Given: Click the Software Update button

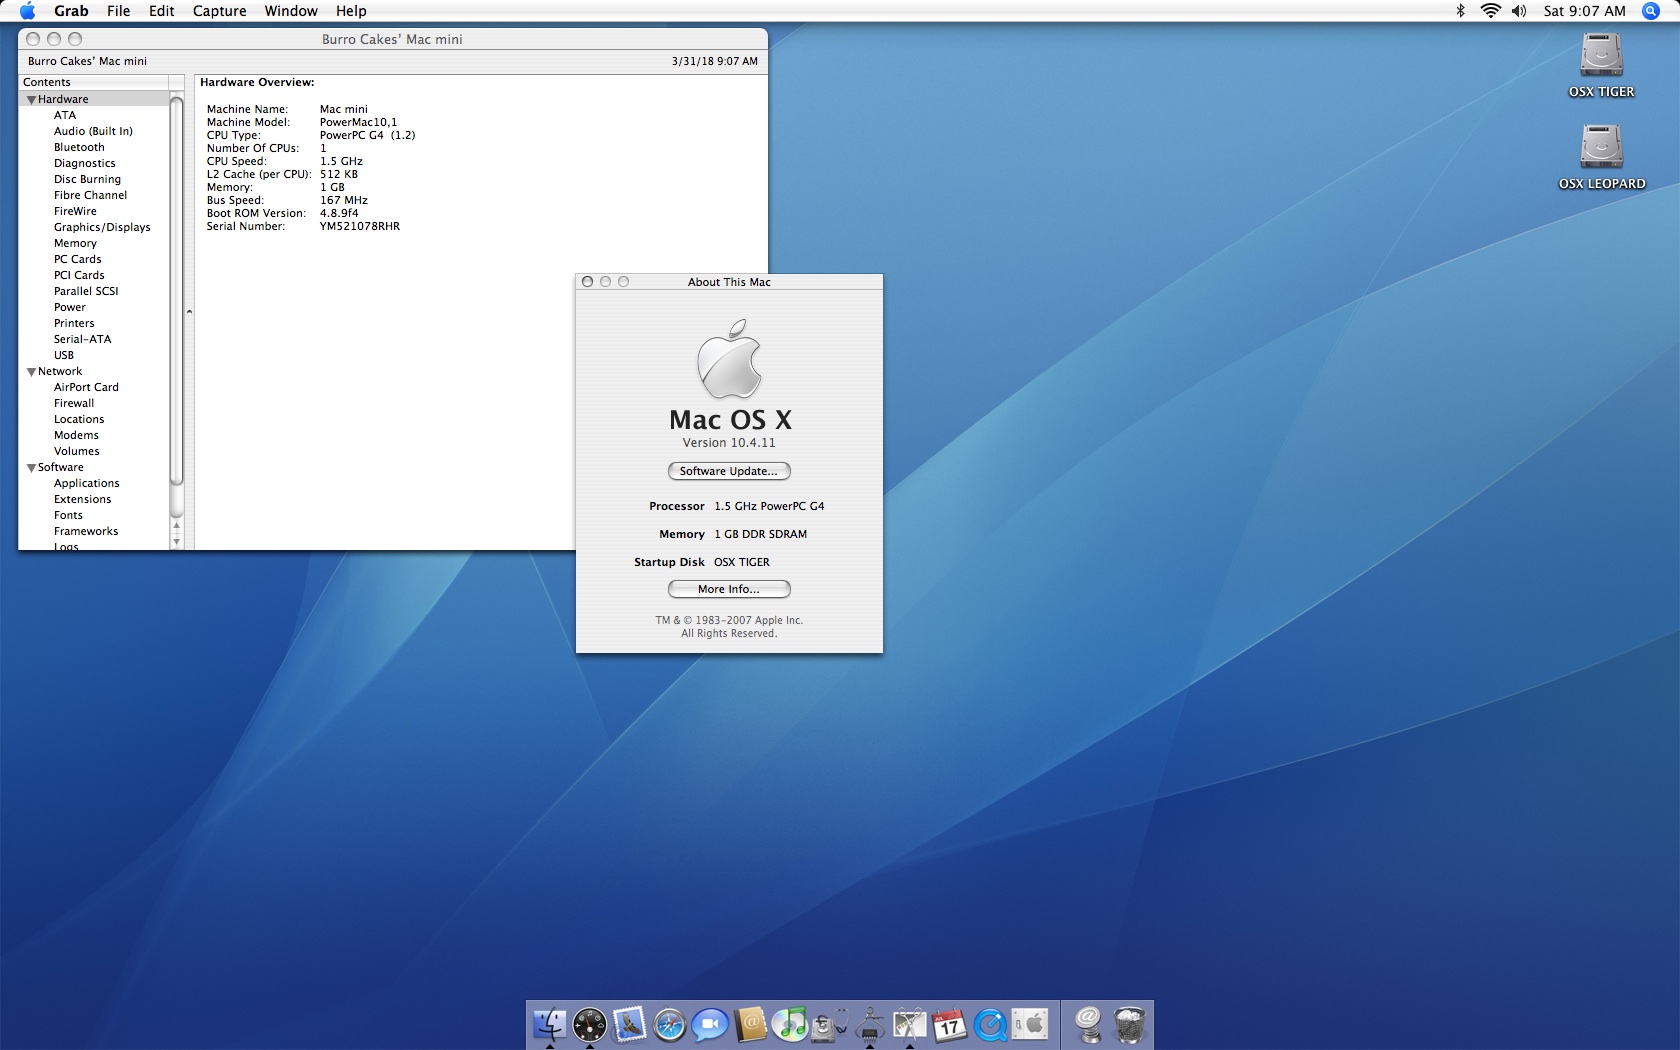Looking at the screenshot, I should [729, 471].
